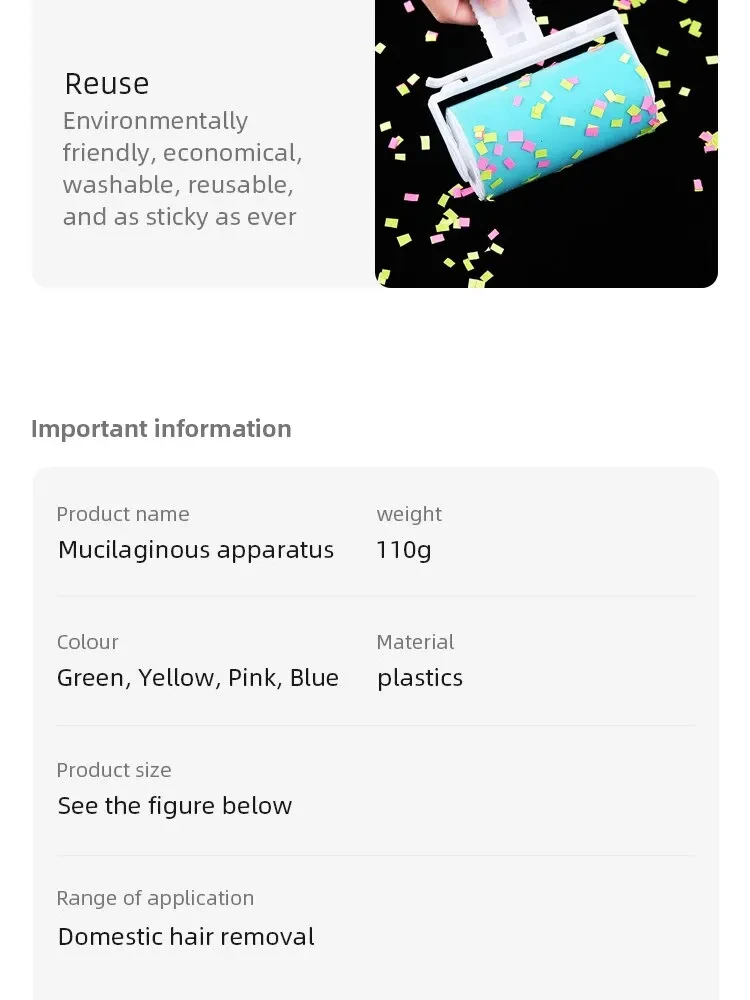This screenshot has width=750, height=1000.
Task: Click the Range of application label
Action: click(x=155, y=899)
